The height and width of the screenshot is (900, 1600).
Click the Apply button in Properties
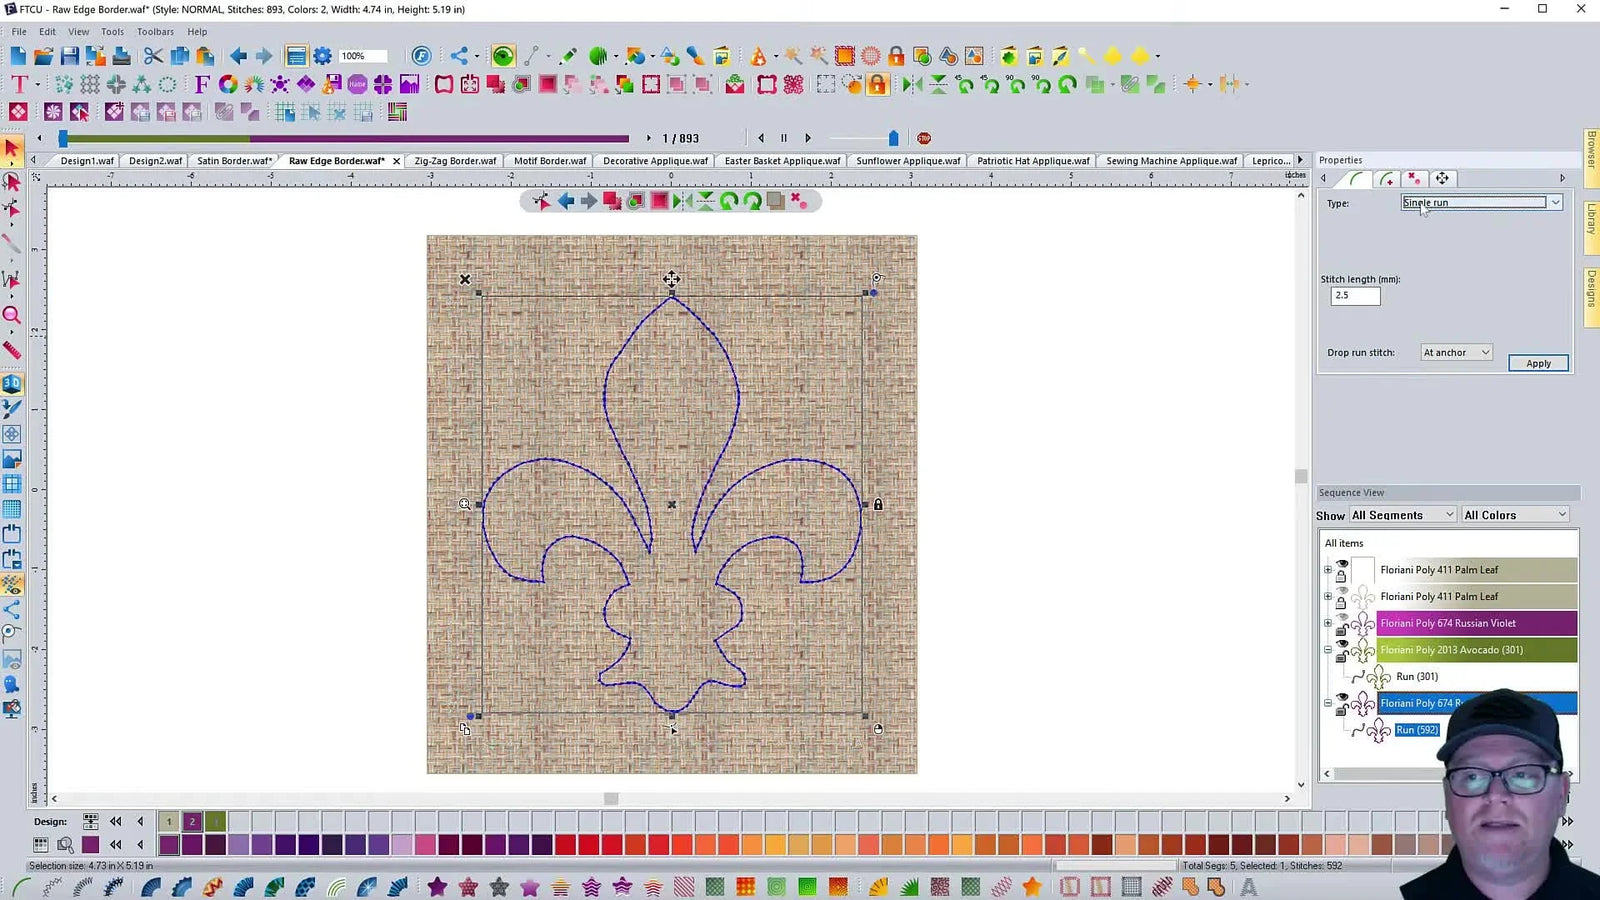[x=1538, y=363]
